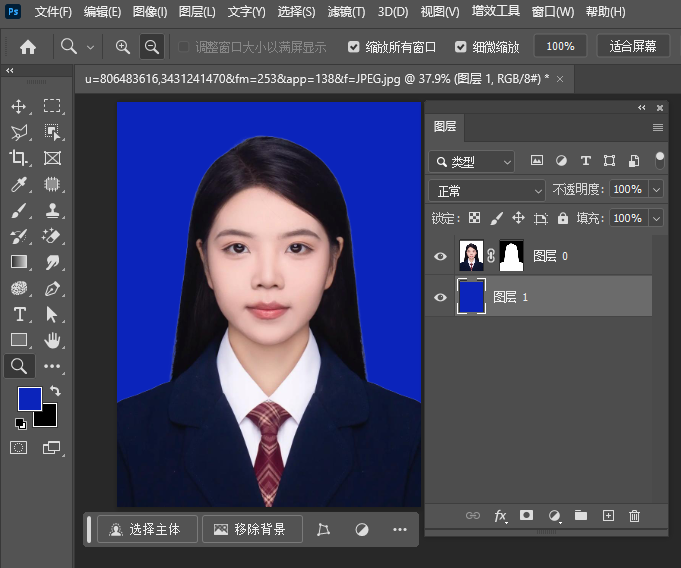Select the Move tool
This screenshot has width=681, height=568.
(19, 106)
